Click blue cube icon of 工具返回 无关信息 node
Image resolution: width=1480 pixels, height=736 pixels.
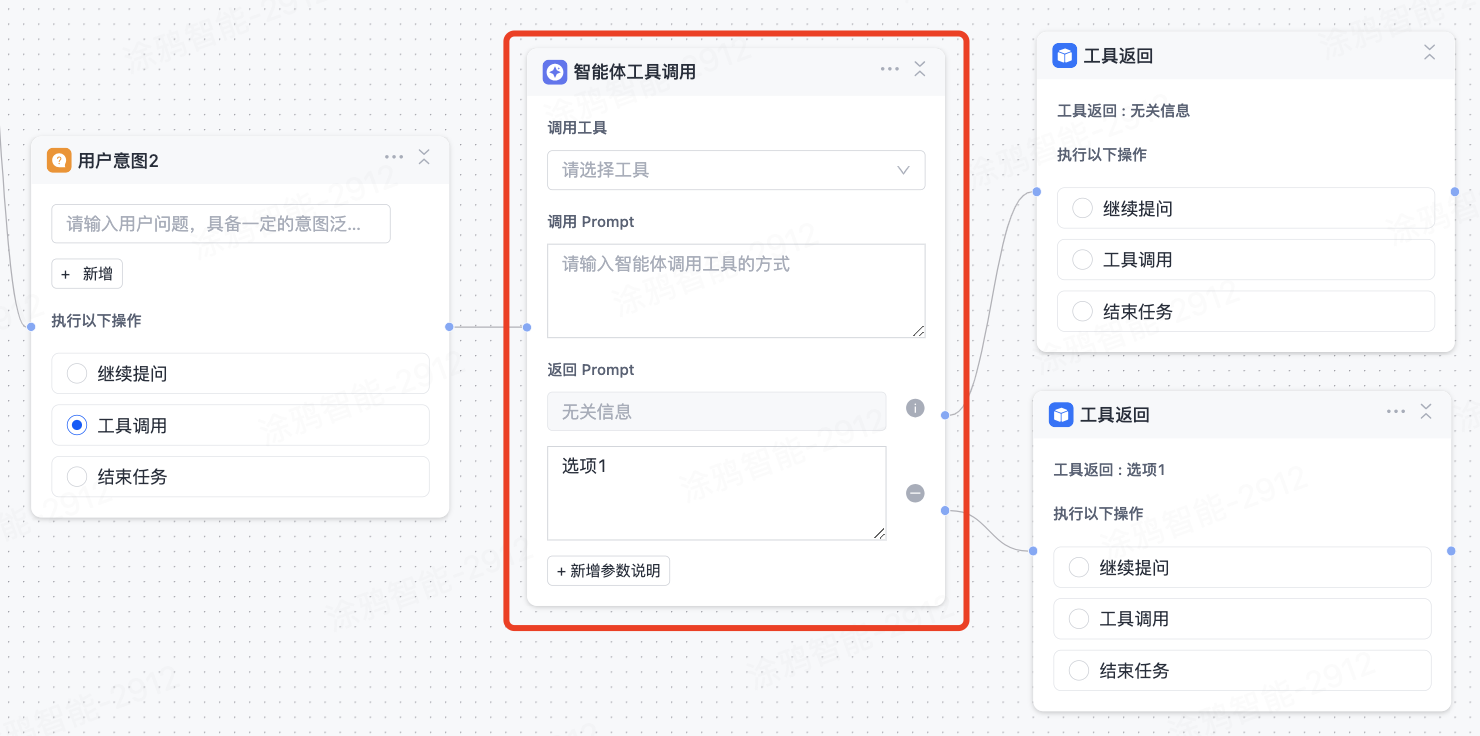coord(1065,55)
